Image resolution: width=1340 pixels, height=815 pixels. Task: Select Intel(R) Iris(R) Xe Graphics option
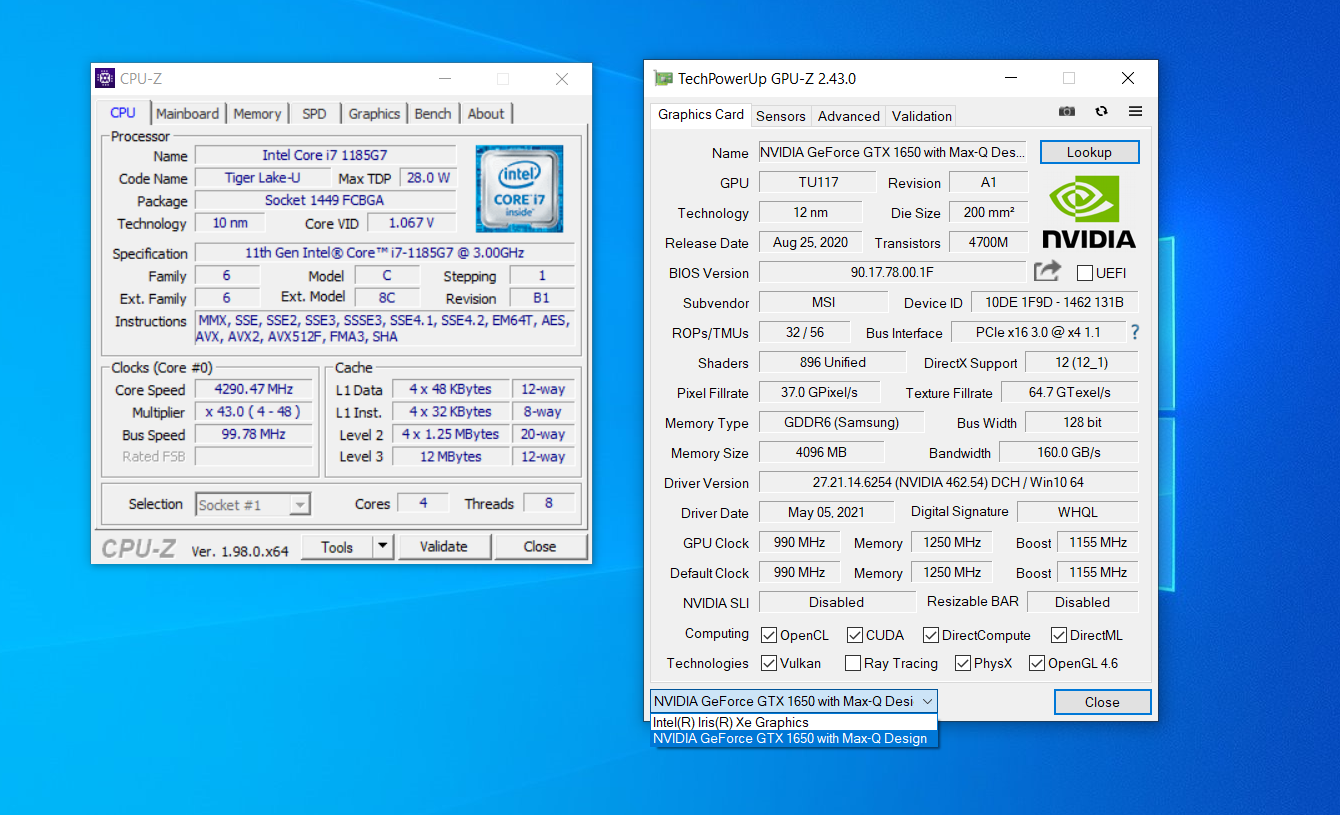794,722
